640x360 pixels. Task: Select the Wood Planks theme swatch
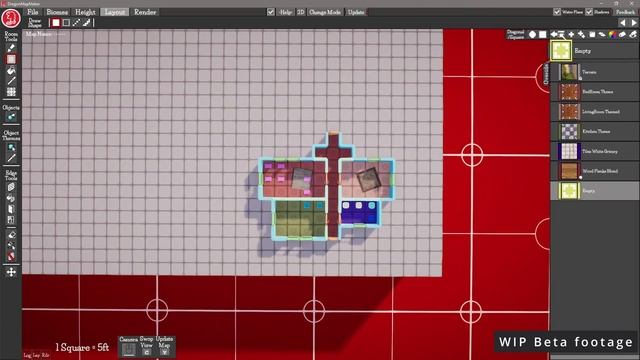pos(569,171)
